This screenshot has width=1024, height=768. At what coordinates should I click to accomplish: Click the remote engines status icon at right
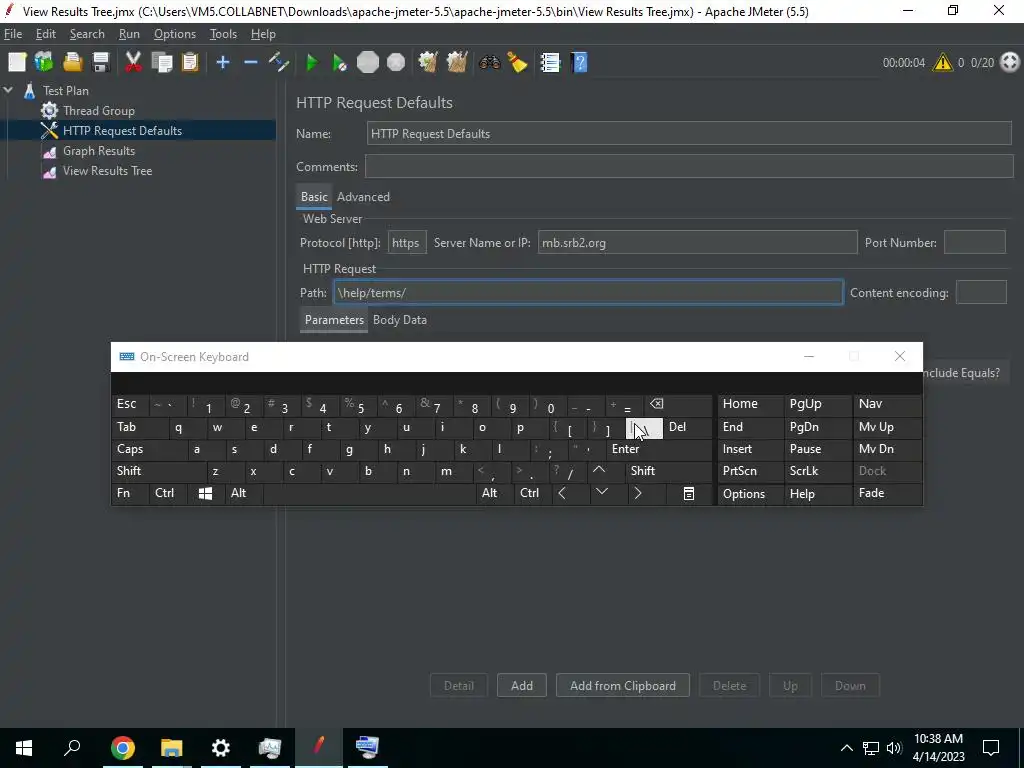point(1010,63)
